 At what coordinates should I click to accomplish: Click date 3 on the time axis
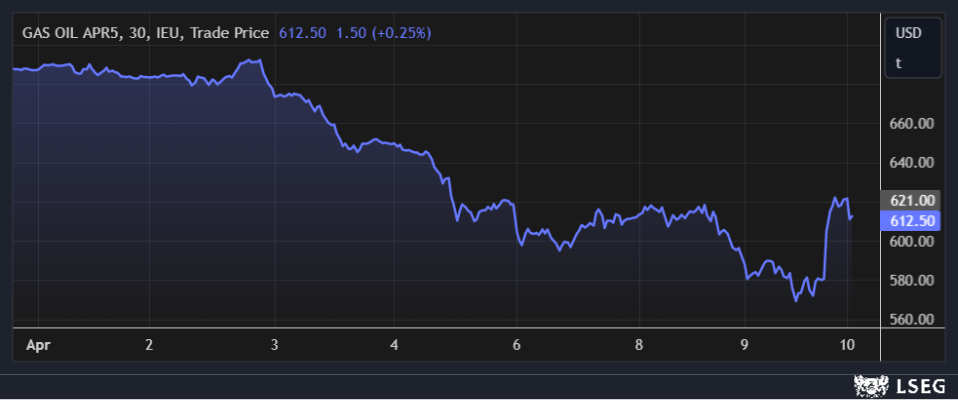click(274, 345)
